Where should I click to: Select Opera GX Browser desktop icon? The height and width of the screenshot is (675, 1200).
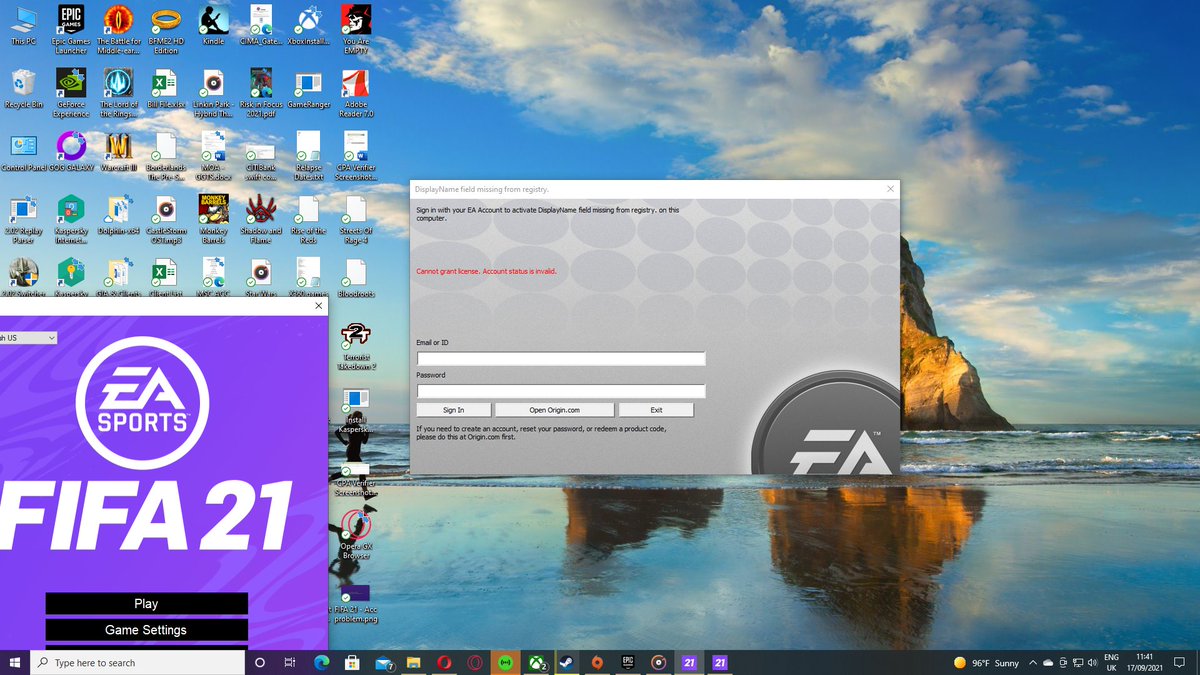click(355, 535)
